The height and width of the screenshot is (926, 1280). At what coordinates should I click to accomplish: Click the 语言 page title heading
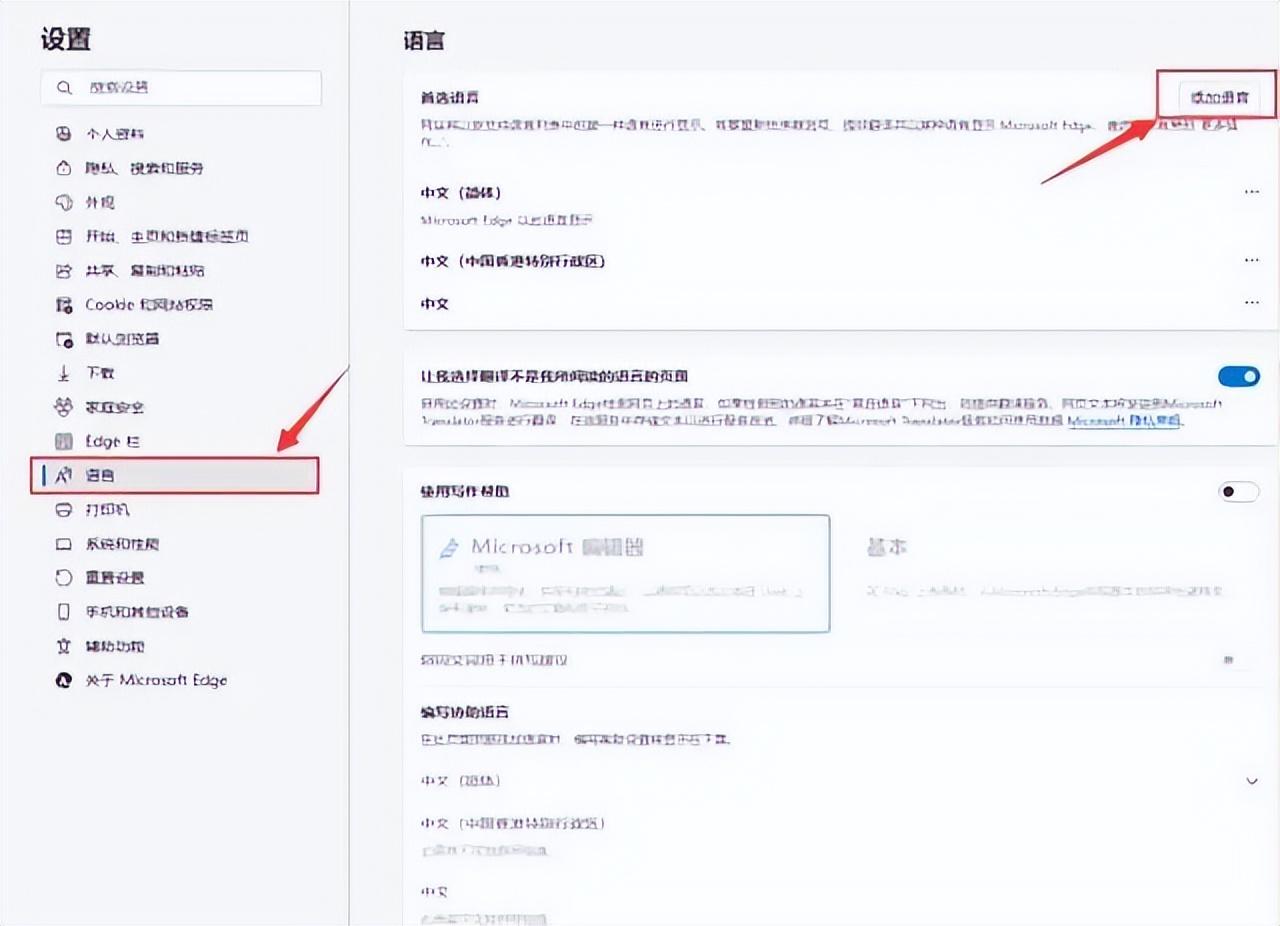tap(424, 41)
